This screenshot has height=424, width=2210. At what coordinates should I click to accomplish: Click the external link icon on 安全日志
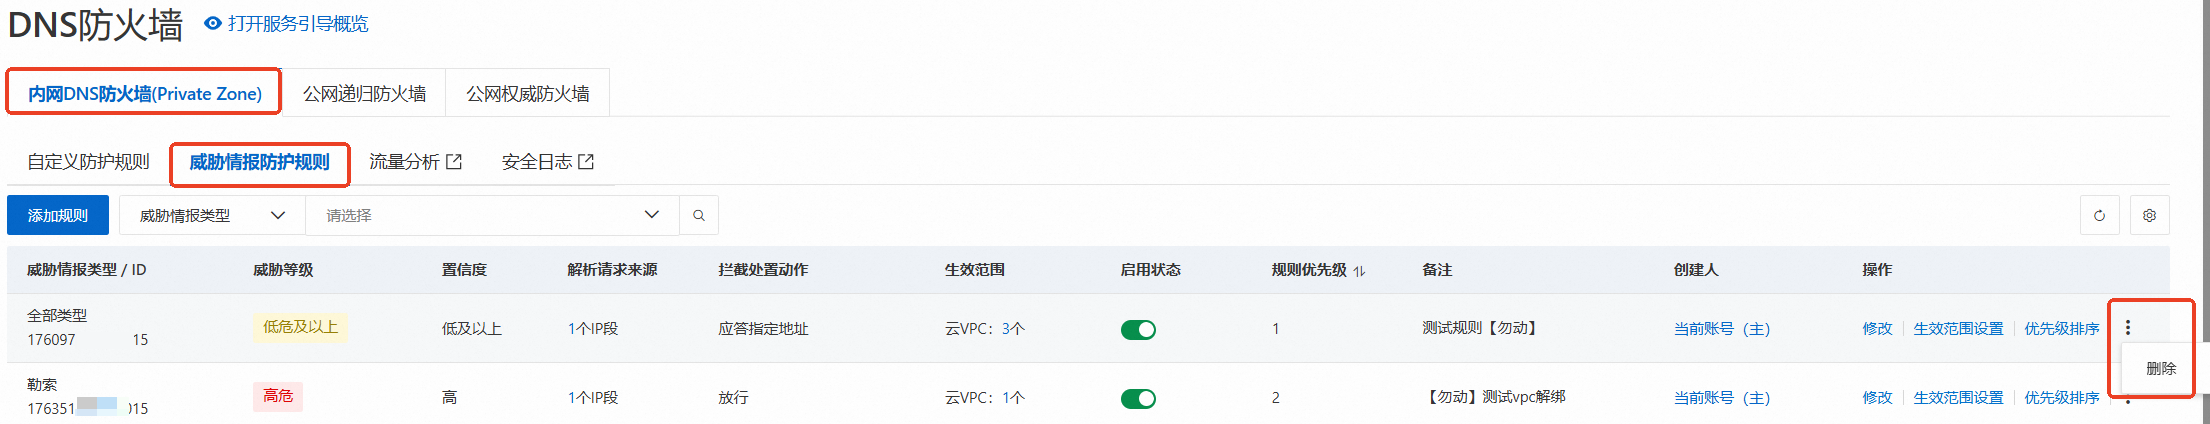tap(586, 161)
